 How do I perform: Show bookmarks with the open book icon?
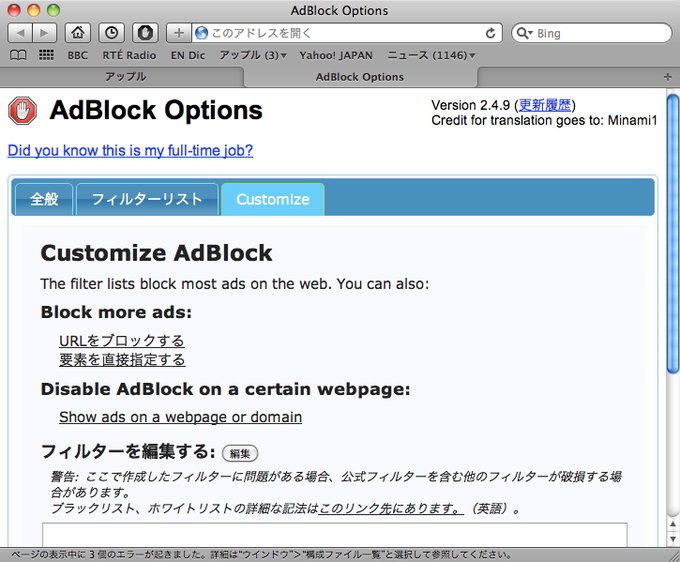(x=18, y=55)
